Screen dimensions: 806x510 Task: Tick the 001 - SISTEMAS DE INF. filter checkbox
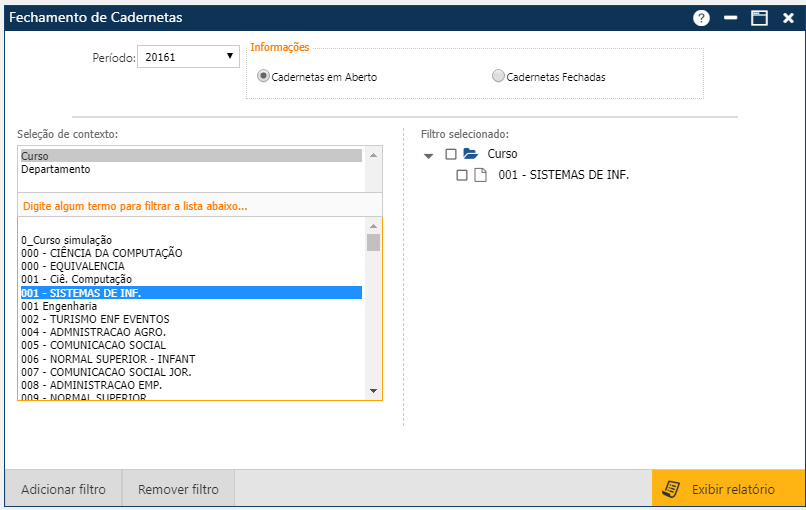click(461, 175)
